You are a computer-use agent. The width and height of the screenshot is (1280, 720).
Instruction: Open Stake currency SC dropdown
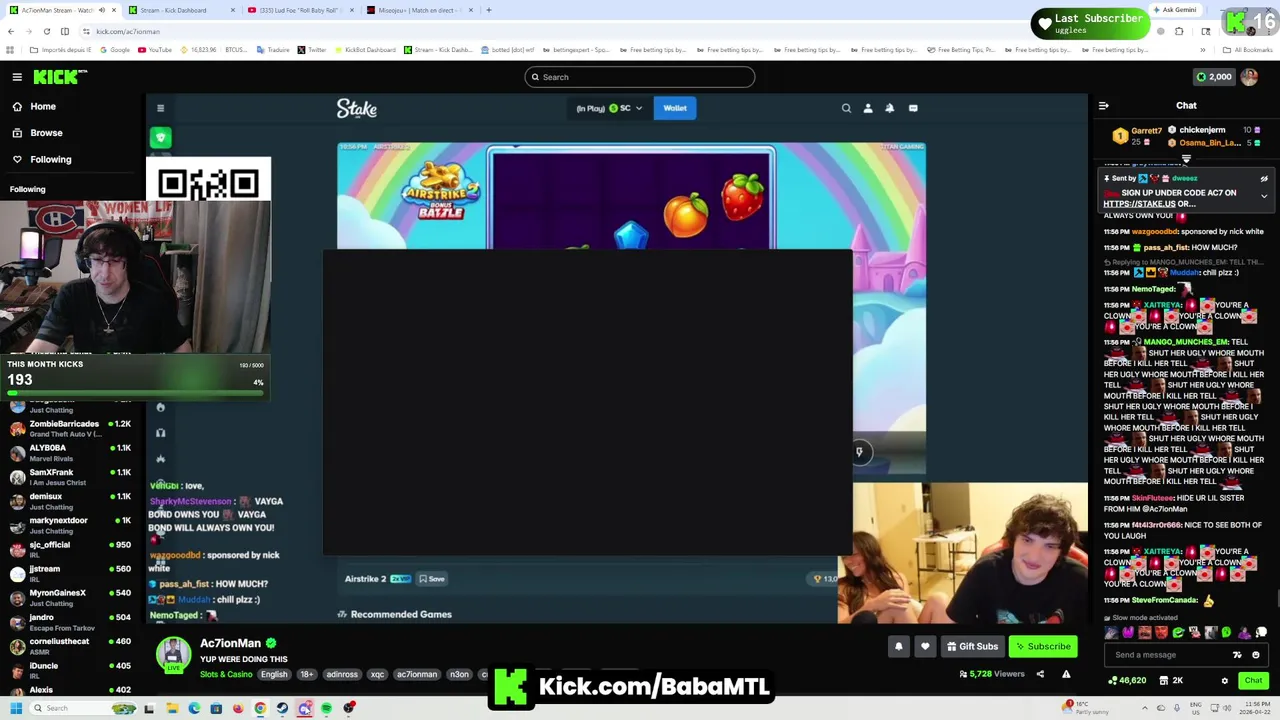[609, 108]
